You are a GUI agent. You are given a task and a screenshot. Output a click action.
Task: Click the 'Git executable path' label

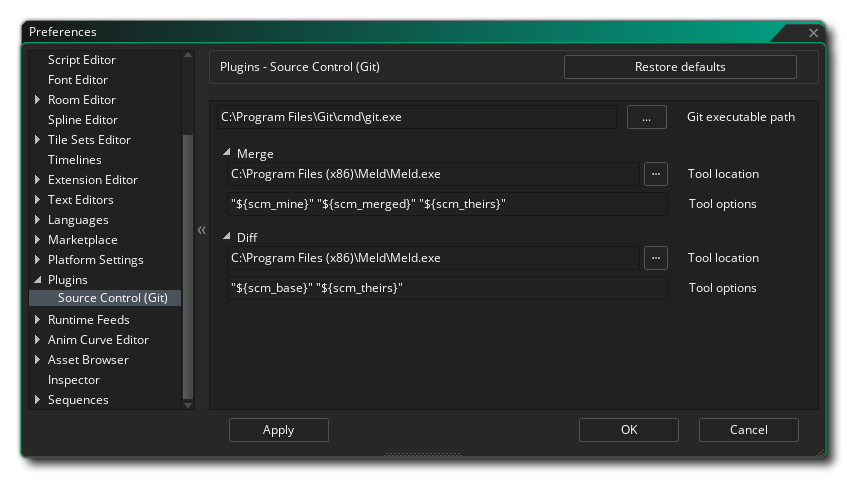click(x=741, y=117)
